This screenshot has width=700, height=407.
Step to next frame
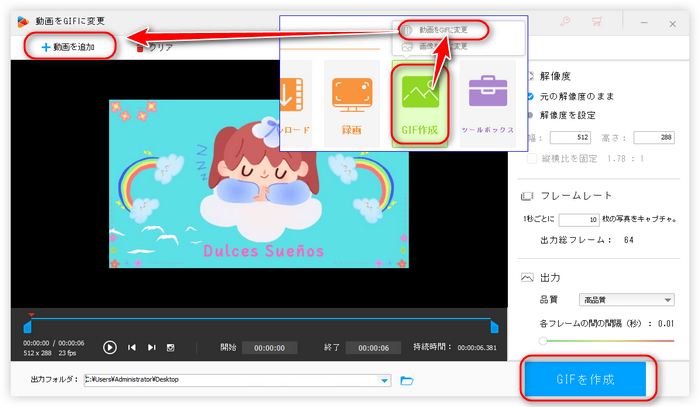click(152, 347)
